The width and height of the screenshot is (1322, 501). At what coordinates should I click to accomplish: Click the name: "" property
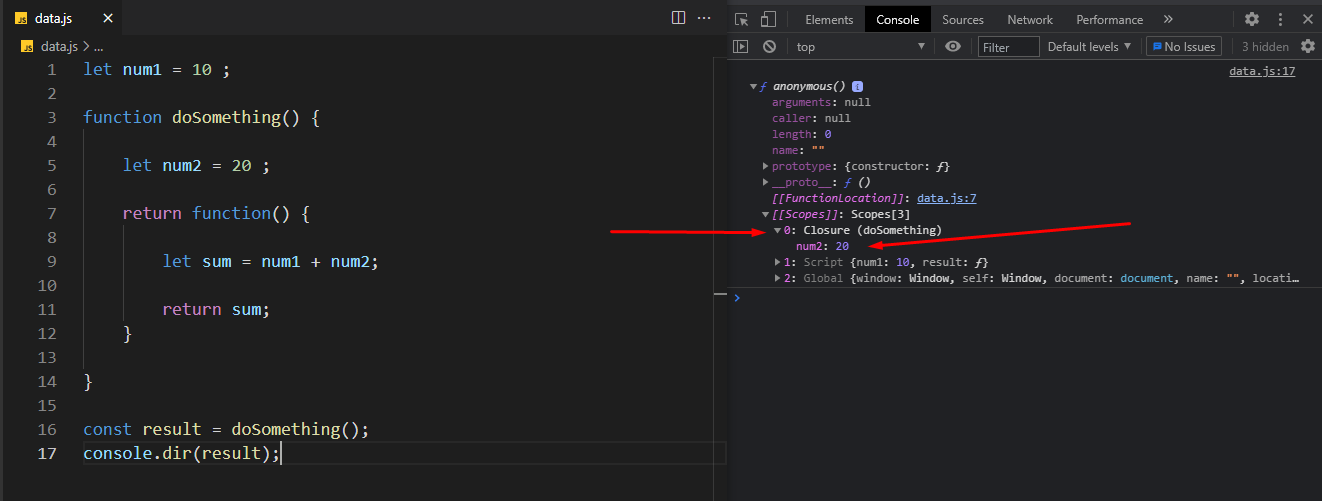(798, 150)
